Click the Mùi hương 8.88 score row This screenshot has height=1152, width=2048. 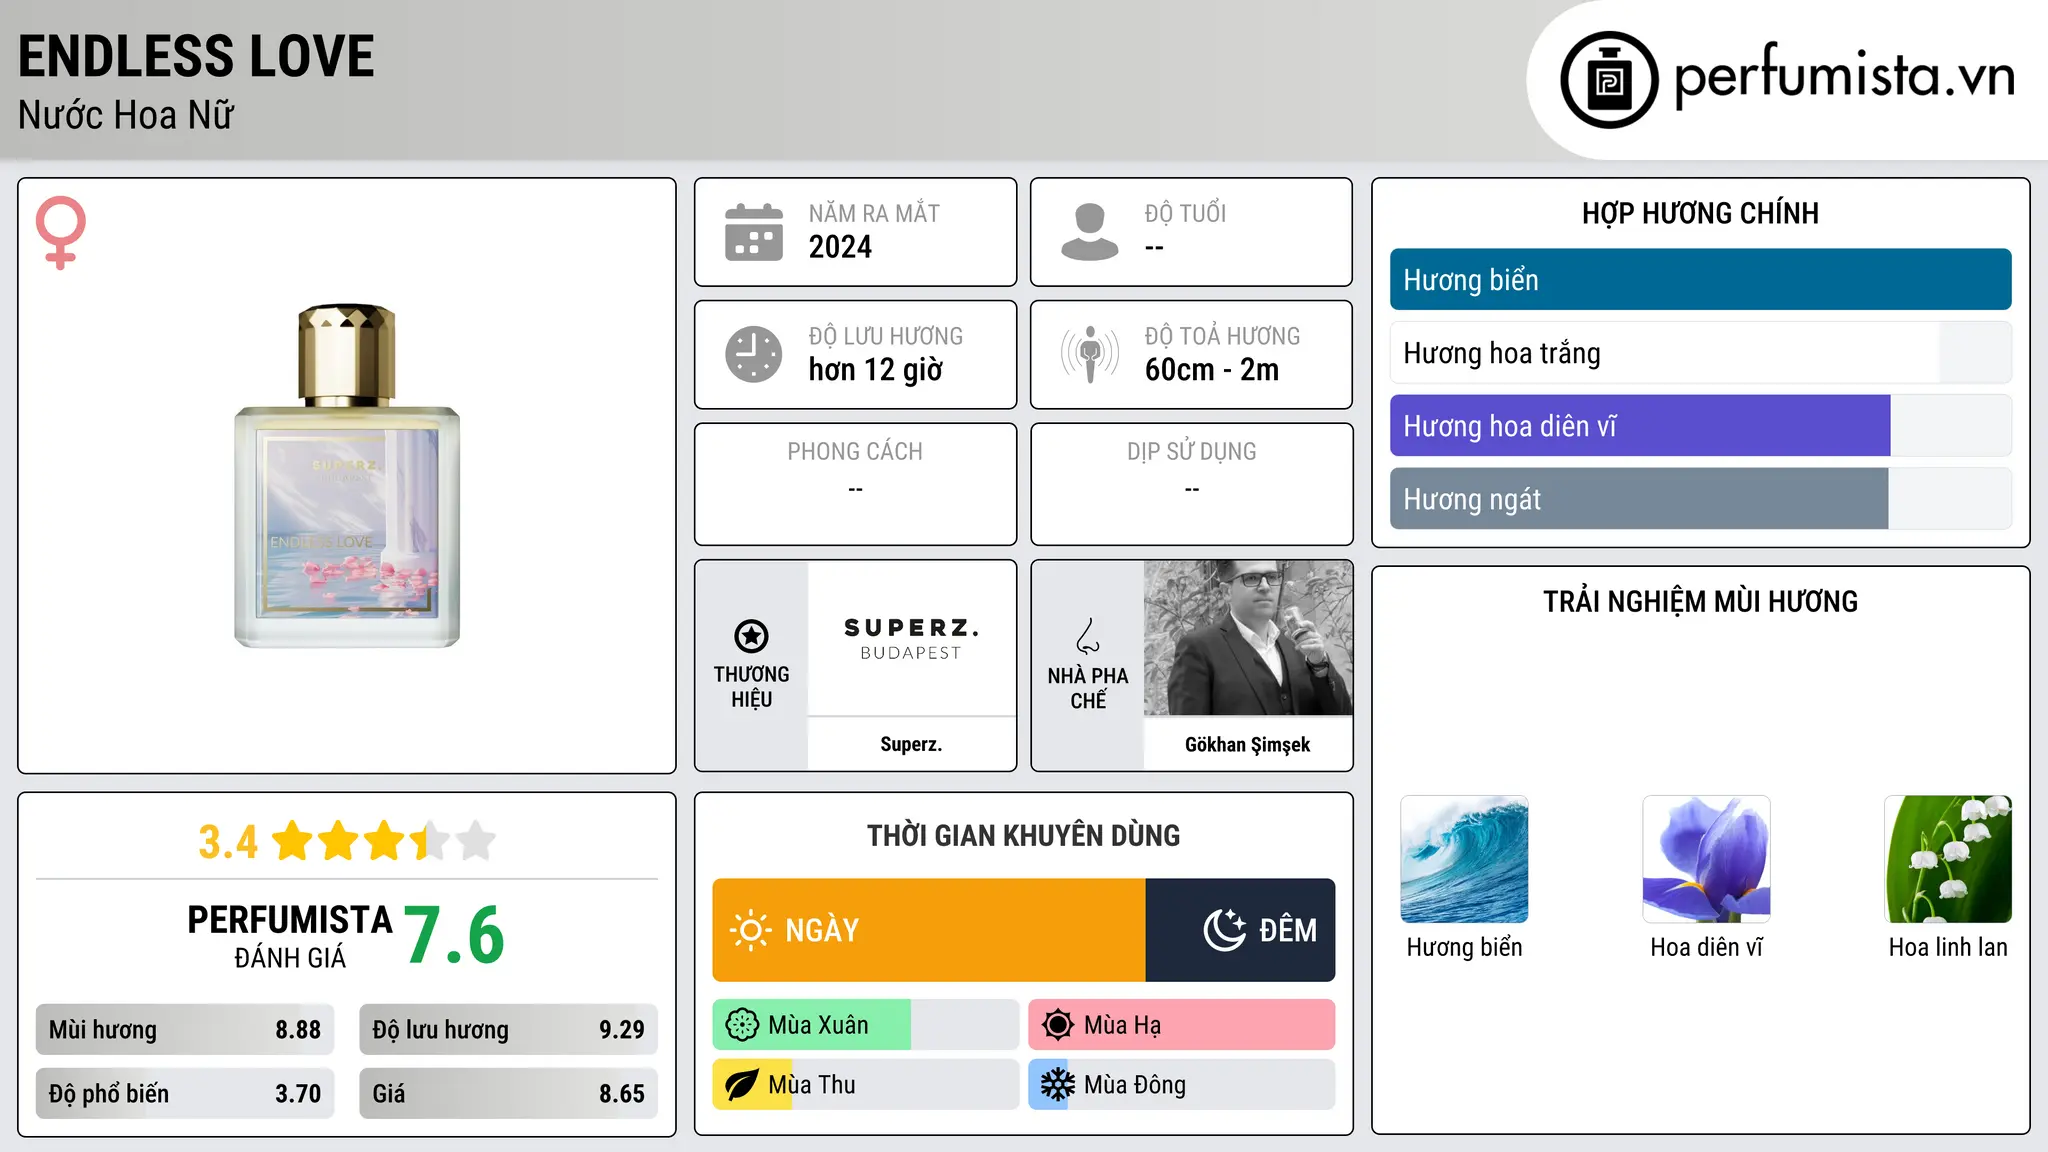[185, 1029]
